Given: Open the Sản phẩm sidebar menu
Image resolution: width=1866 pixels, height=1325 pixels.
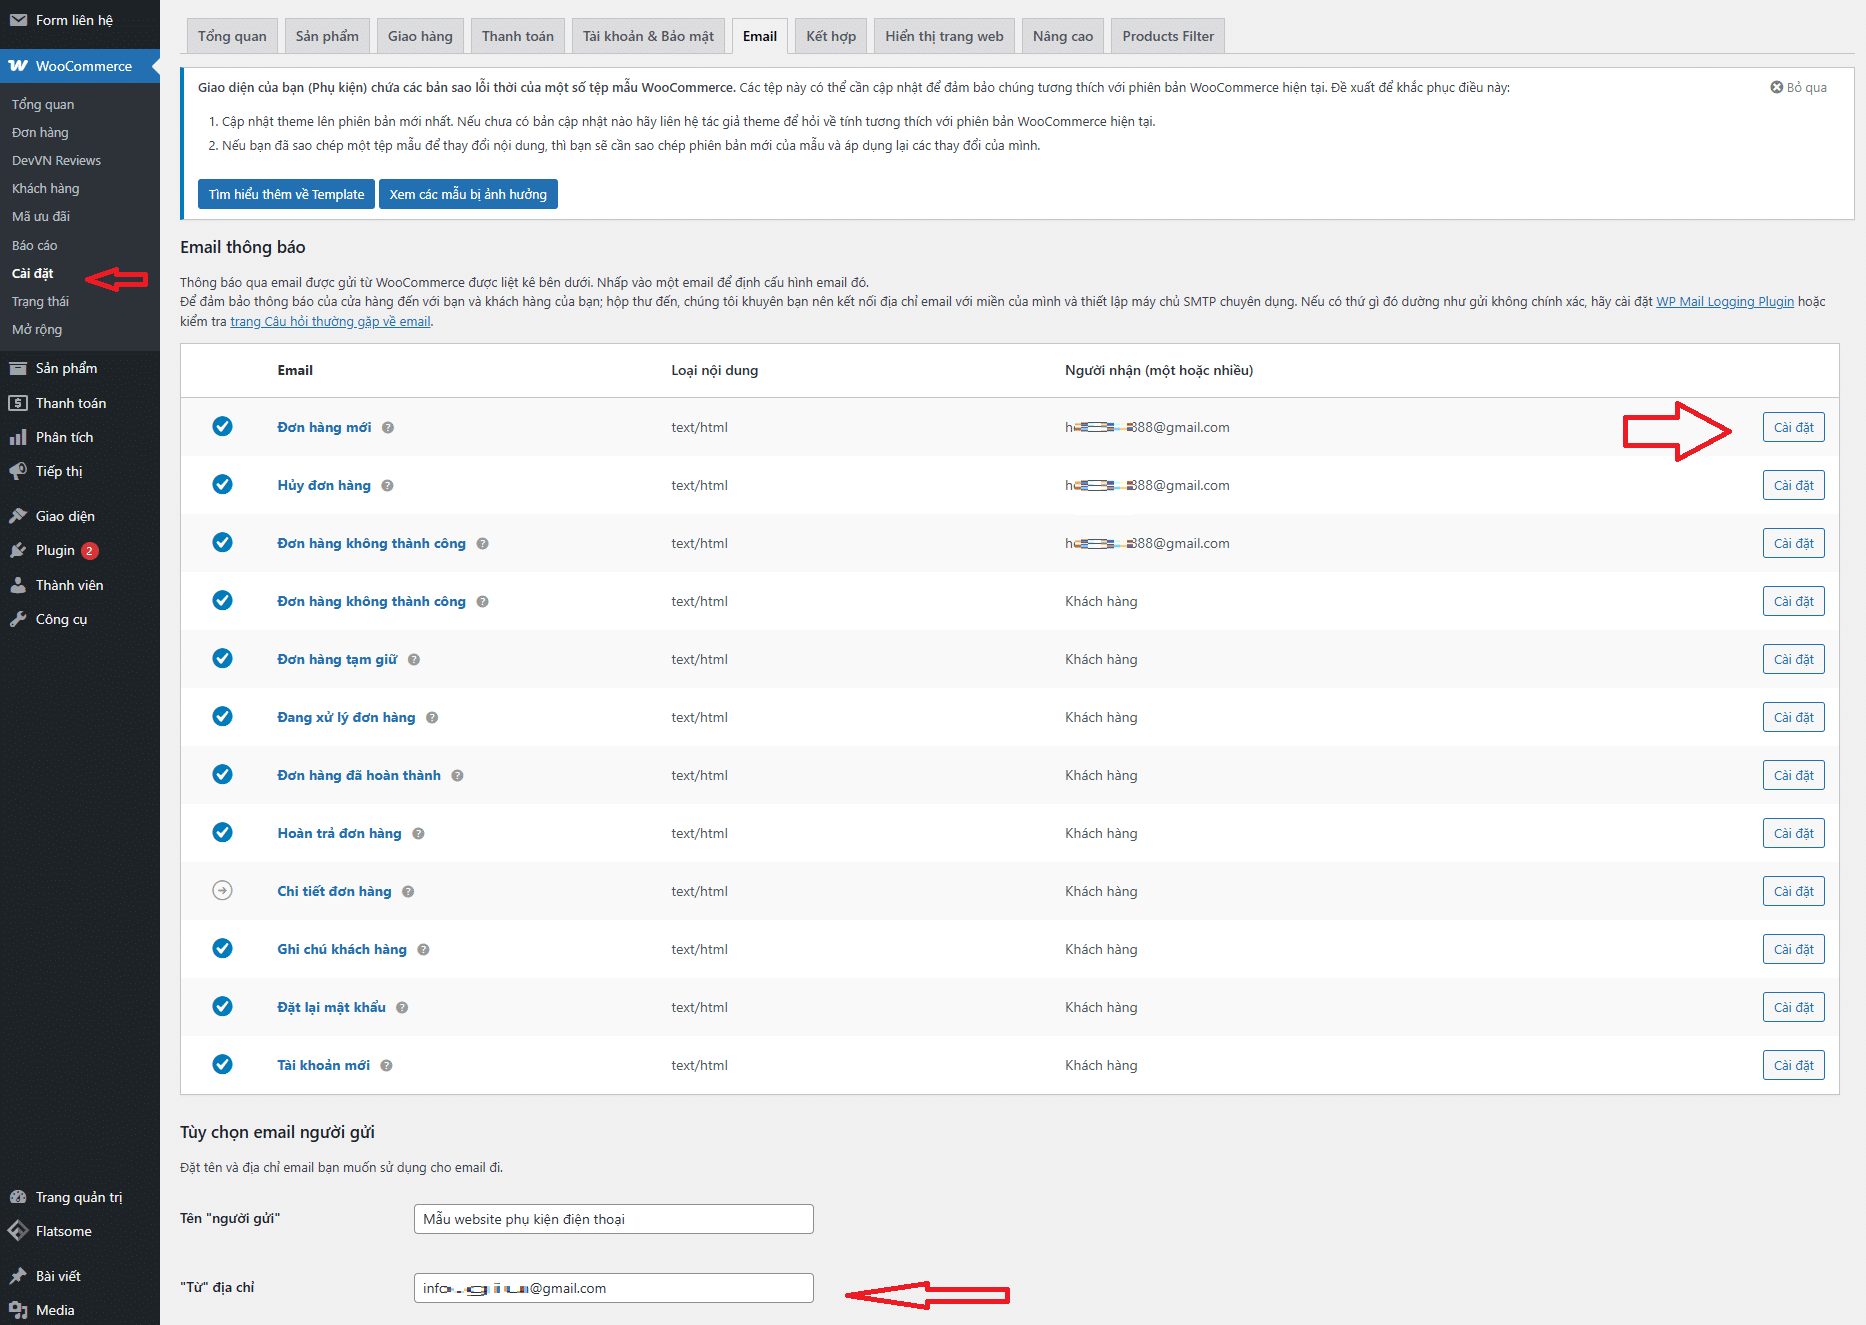Looking at the screenshot, I should point(66,368).
